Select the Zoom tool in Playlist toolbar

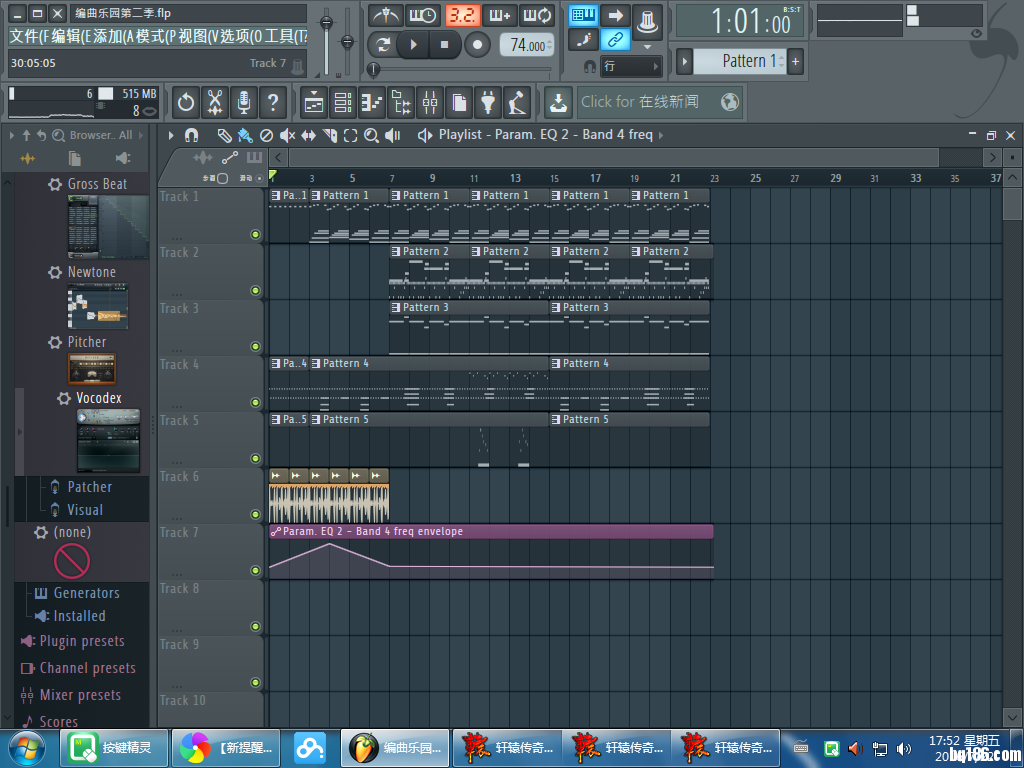click(371, 135)
